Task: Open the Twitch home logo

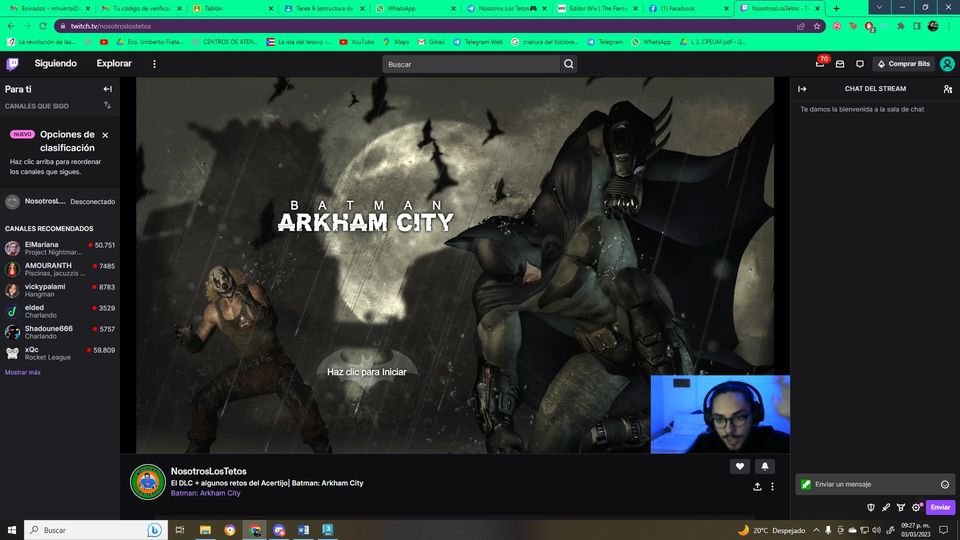Action: point(12,64)
